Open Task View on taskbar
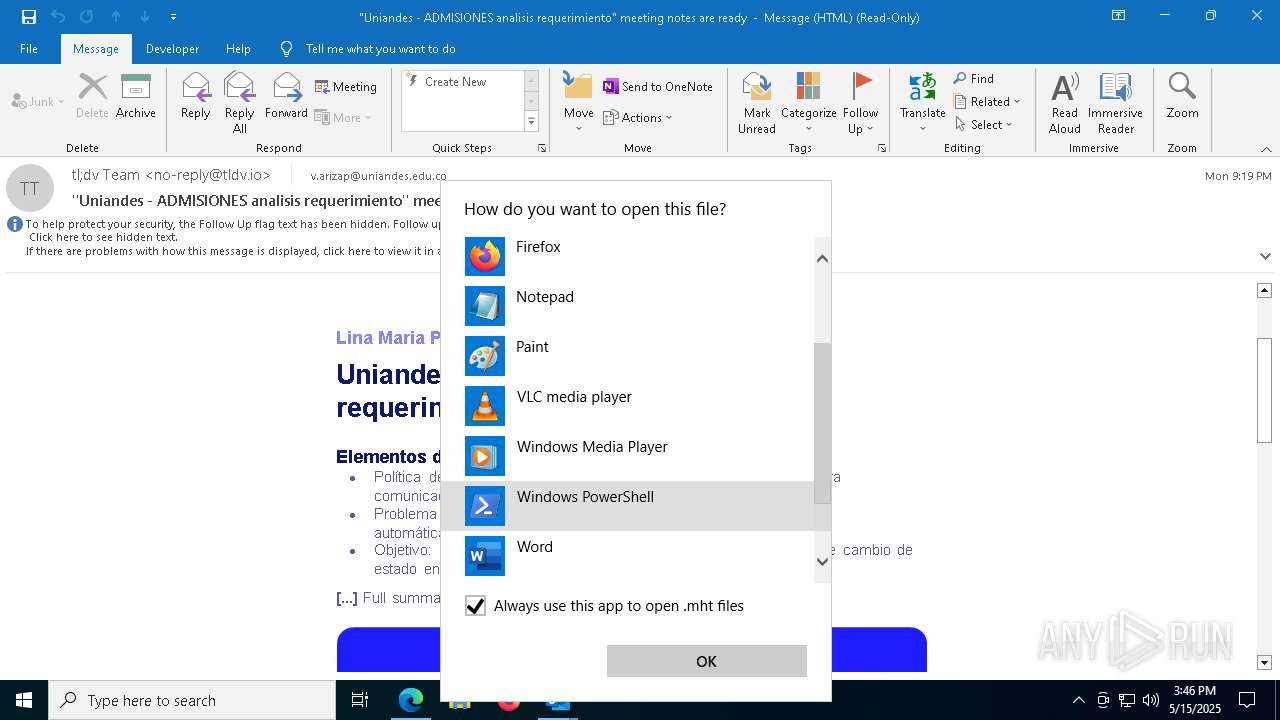This screenshot has width=1280, height=720. 360,700
